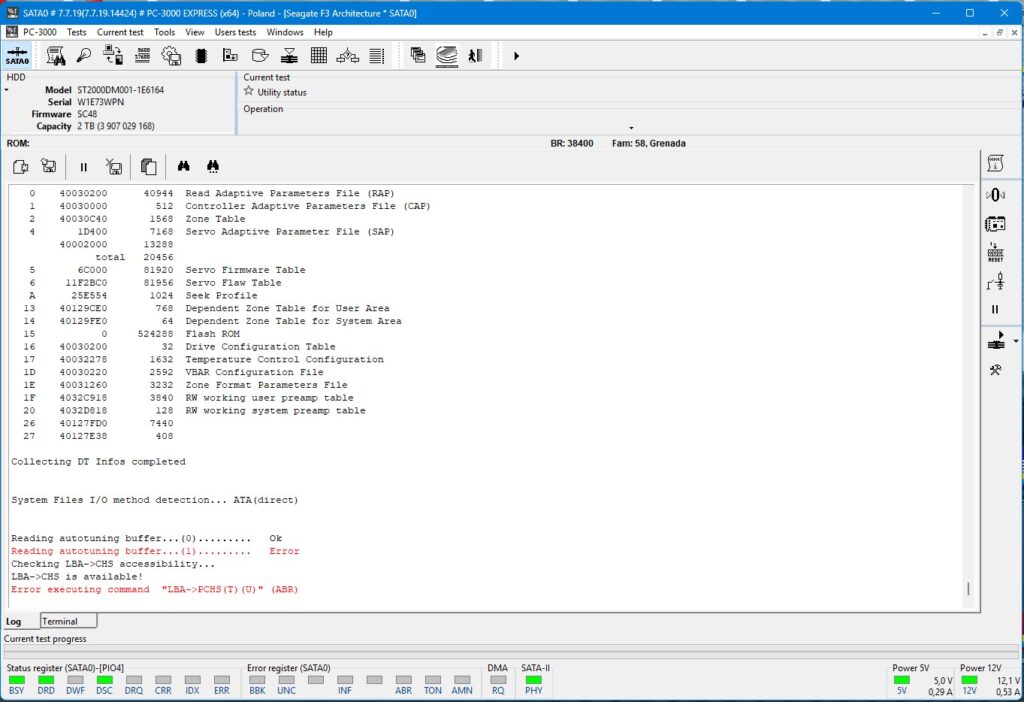Select the Log tab
Viewport: 1024px width, 702px height.
(x=14, y=622)
